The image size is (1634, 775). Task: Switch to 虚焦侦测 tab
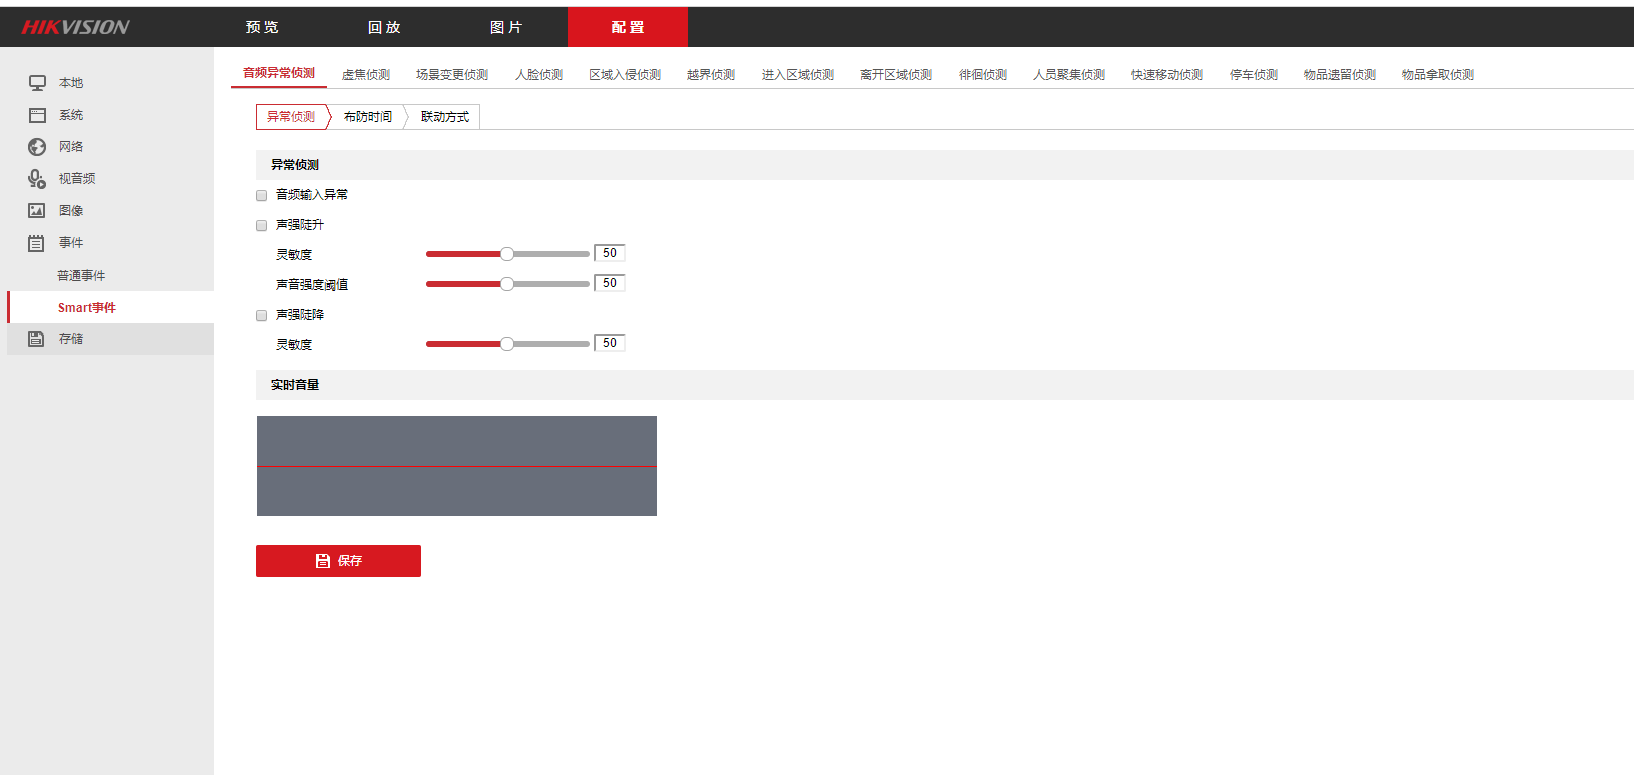pyautogui.click(x=366, y=75)
